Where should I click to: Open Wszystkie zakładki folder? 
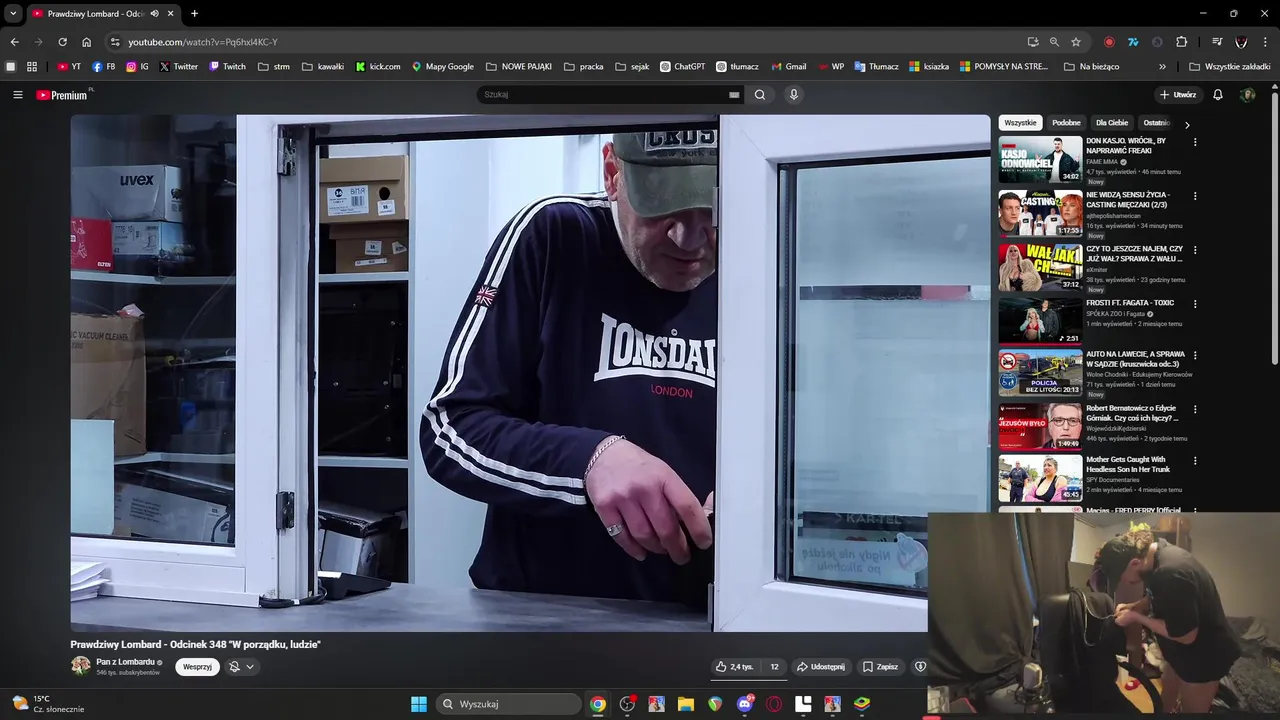point(1229,67)
